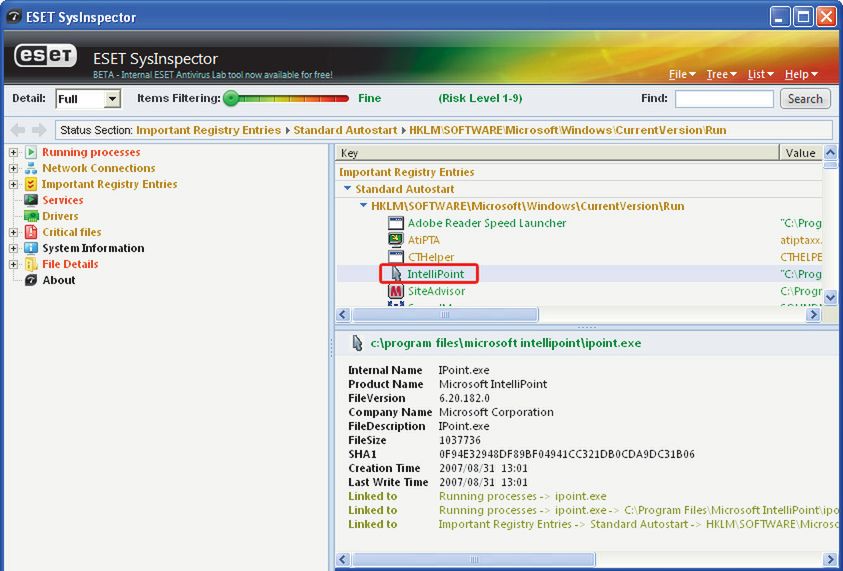Screen dimensions: 843x571
Task: Collapse the Standard Autostart group
Action: click(347, 189)
